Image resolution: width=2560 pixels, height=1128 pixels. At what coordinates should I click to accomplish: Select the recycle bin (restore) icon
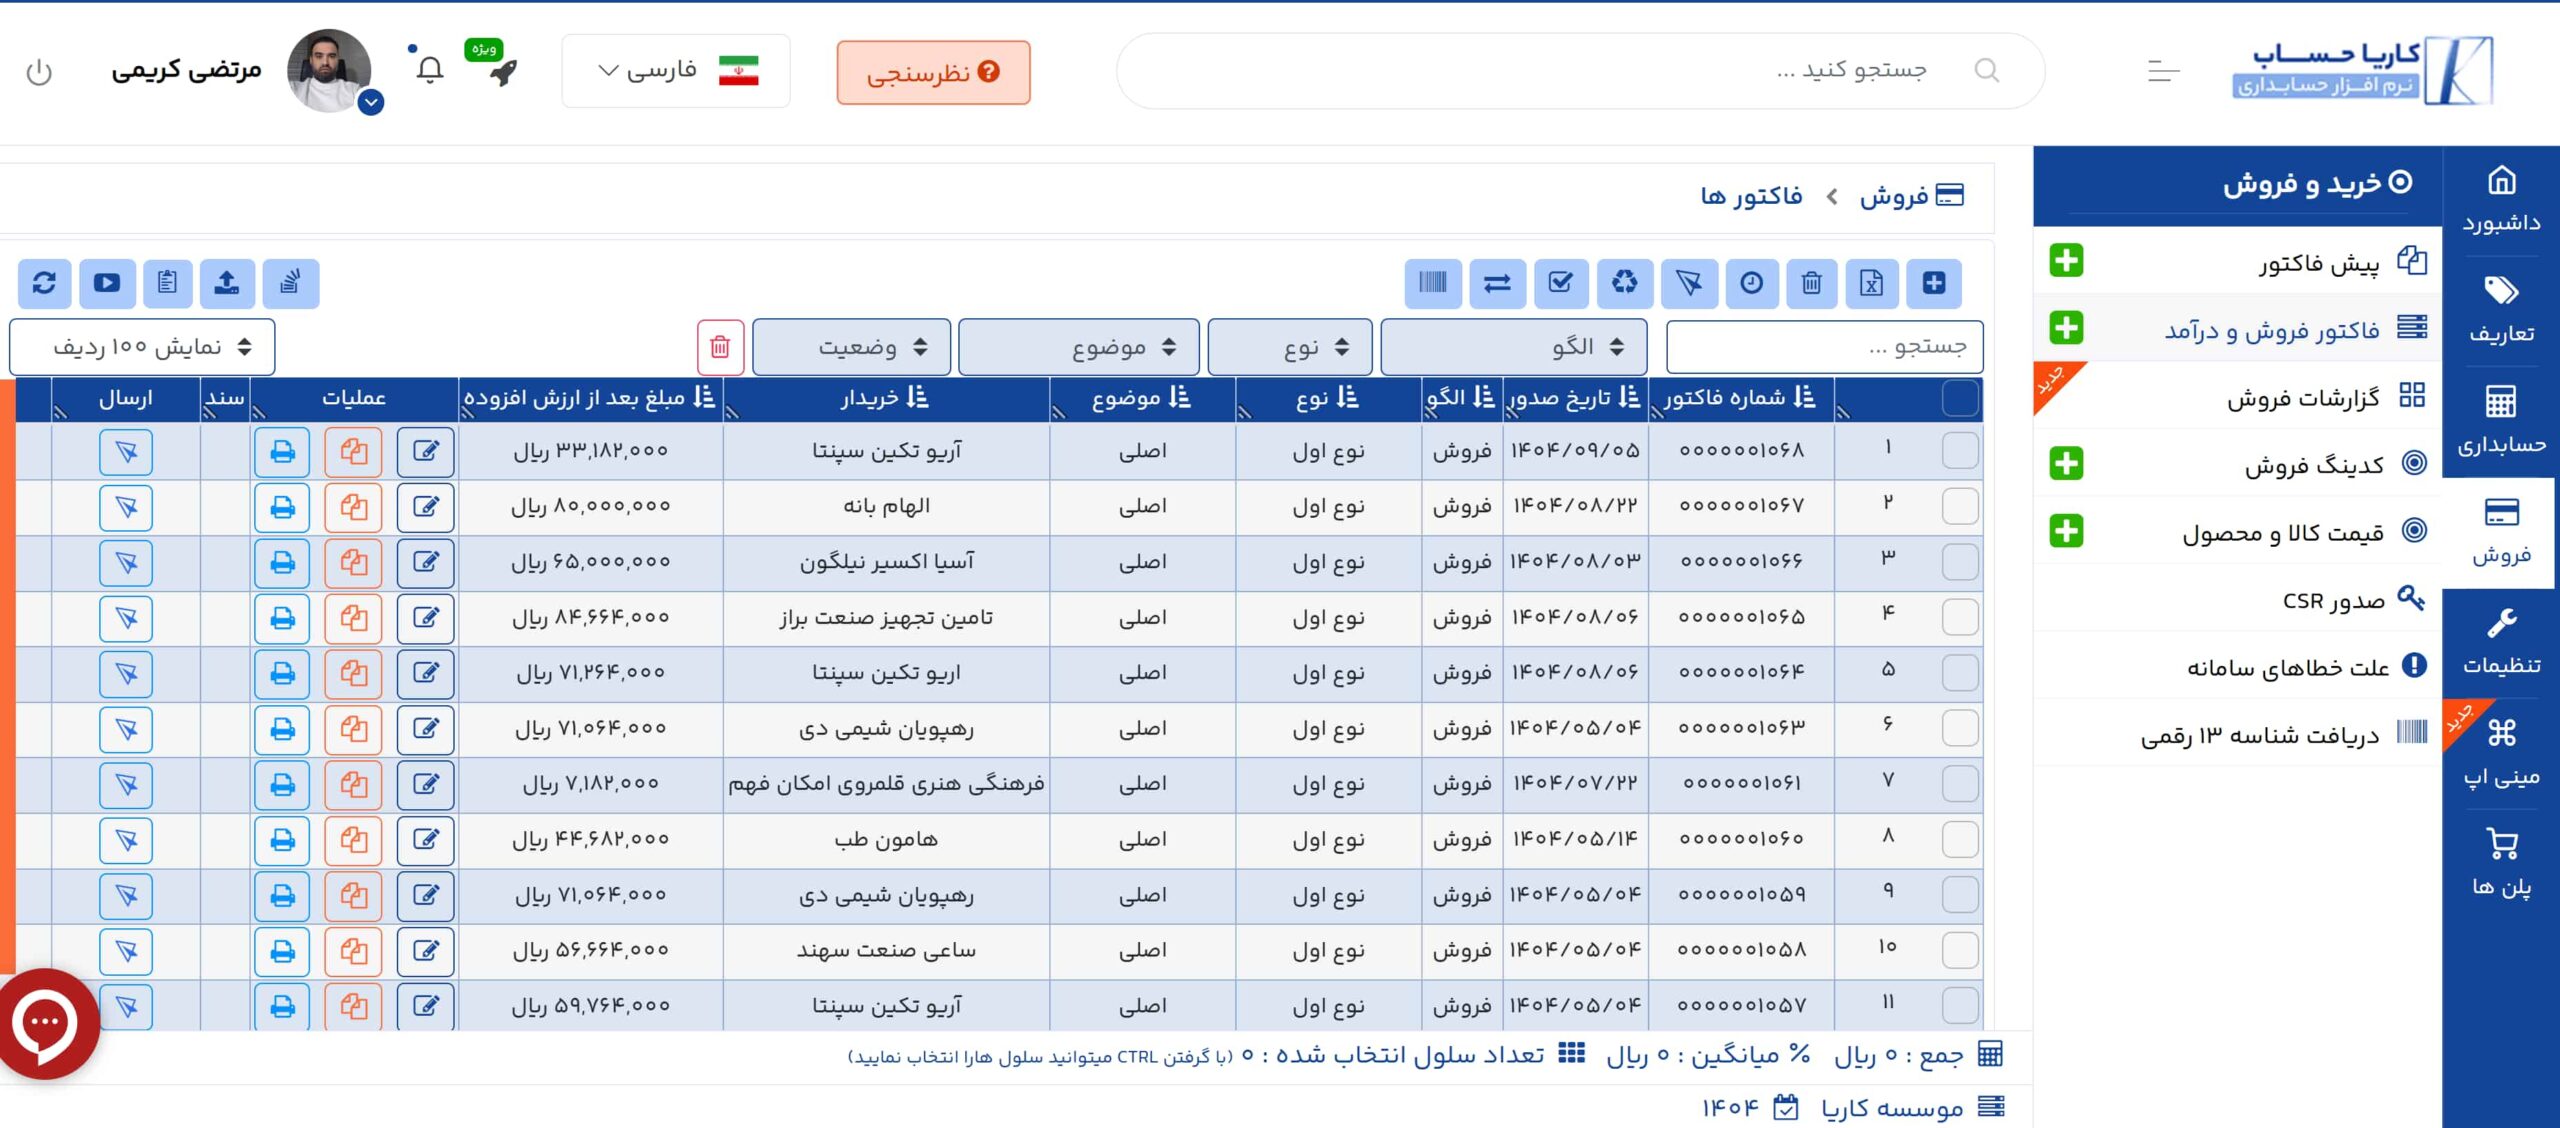tap(1625, 283)
